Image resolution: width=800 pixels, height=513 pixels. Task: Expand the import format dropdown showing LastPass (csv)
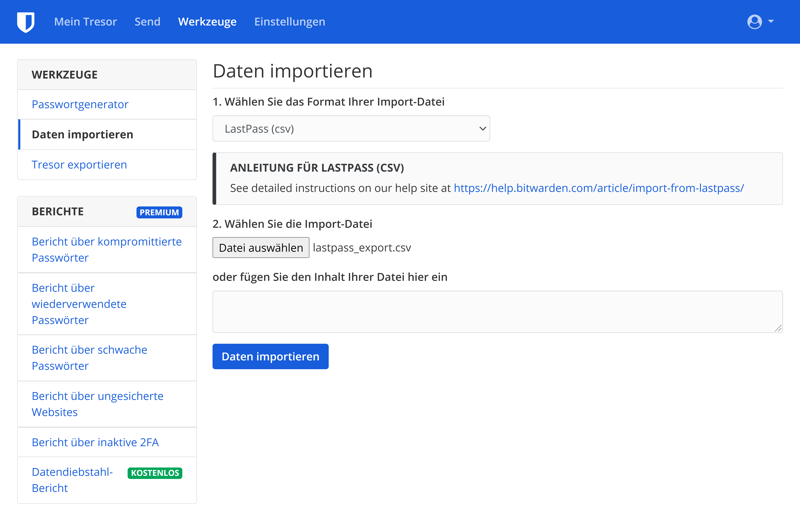pos(351,129)
